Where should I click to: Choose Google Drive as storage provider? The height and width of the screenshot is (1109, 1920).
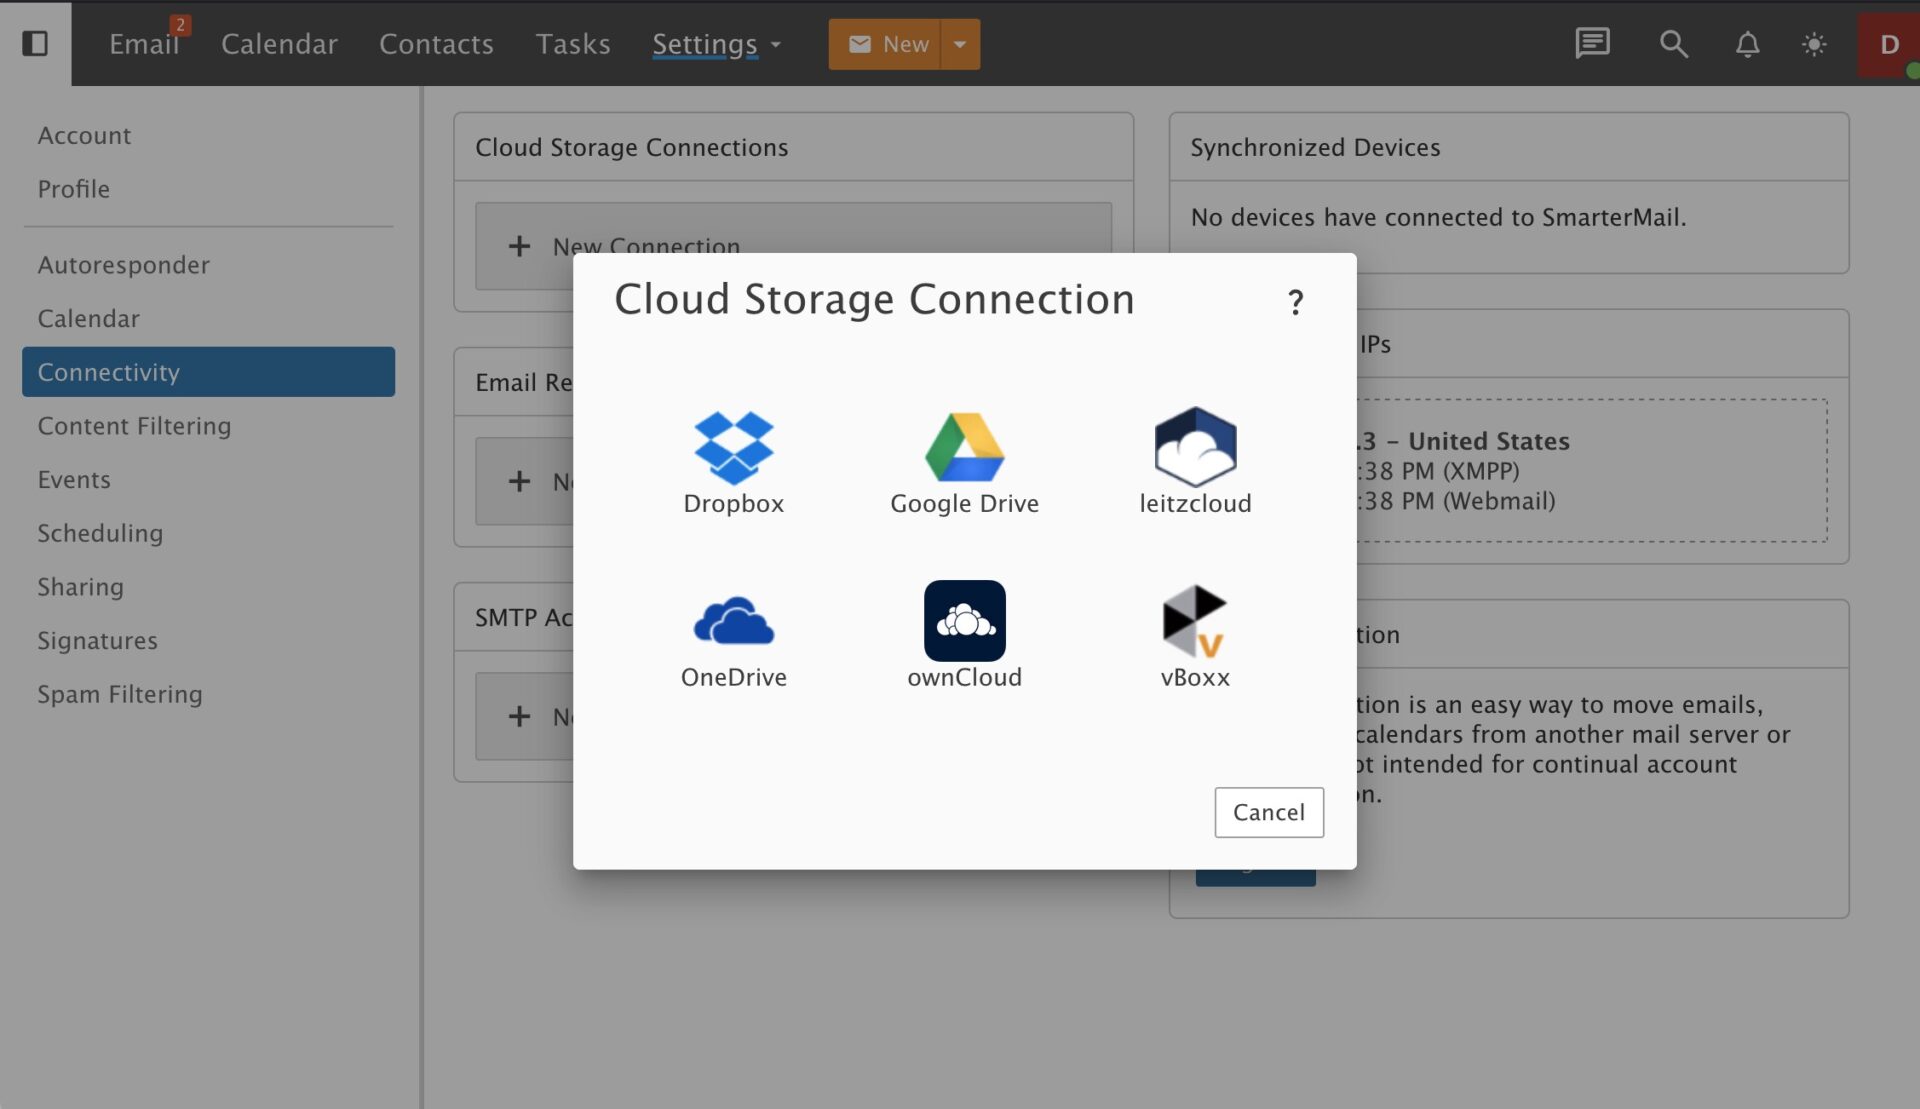coord(964,448)
